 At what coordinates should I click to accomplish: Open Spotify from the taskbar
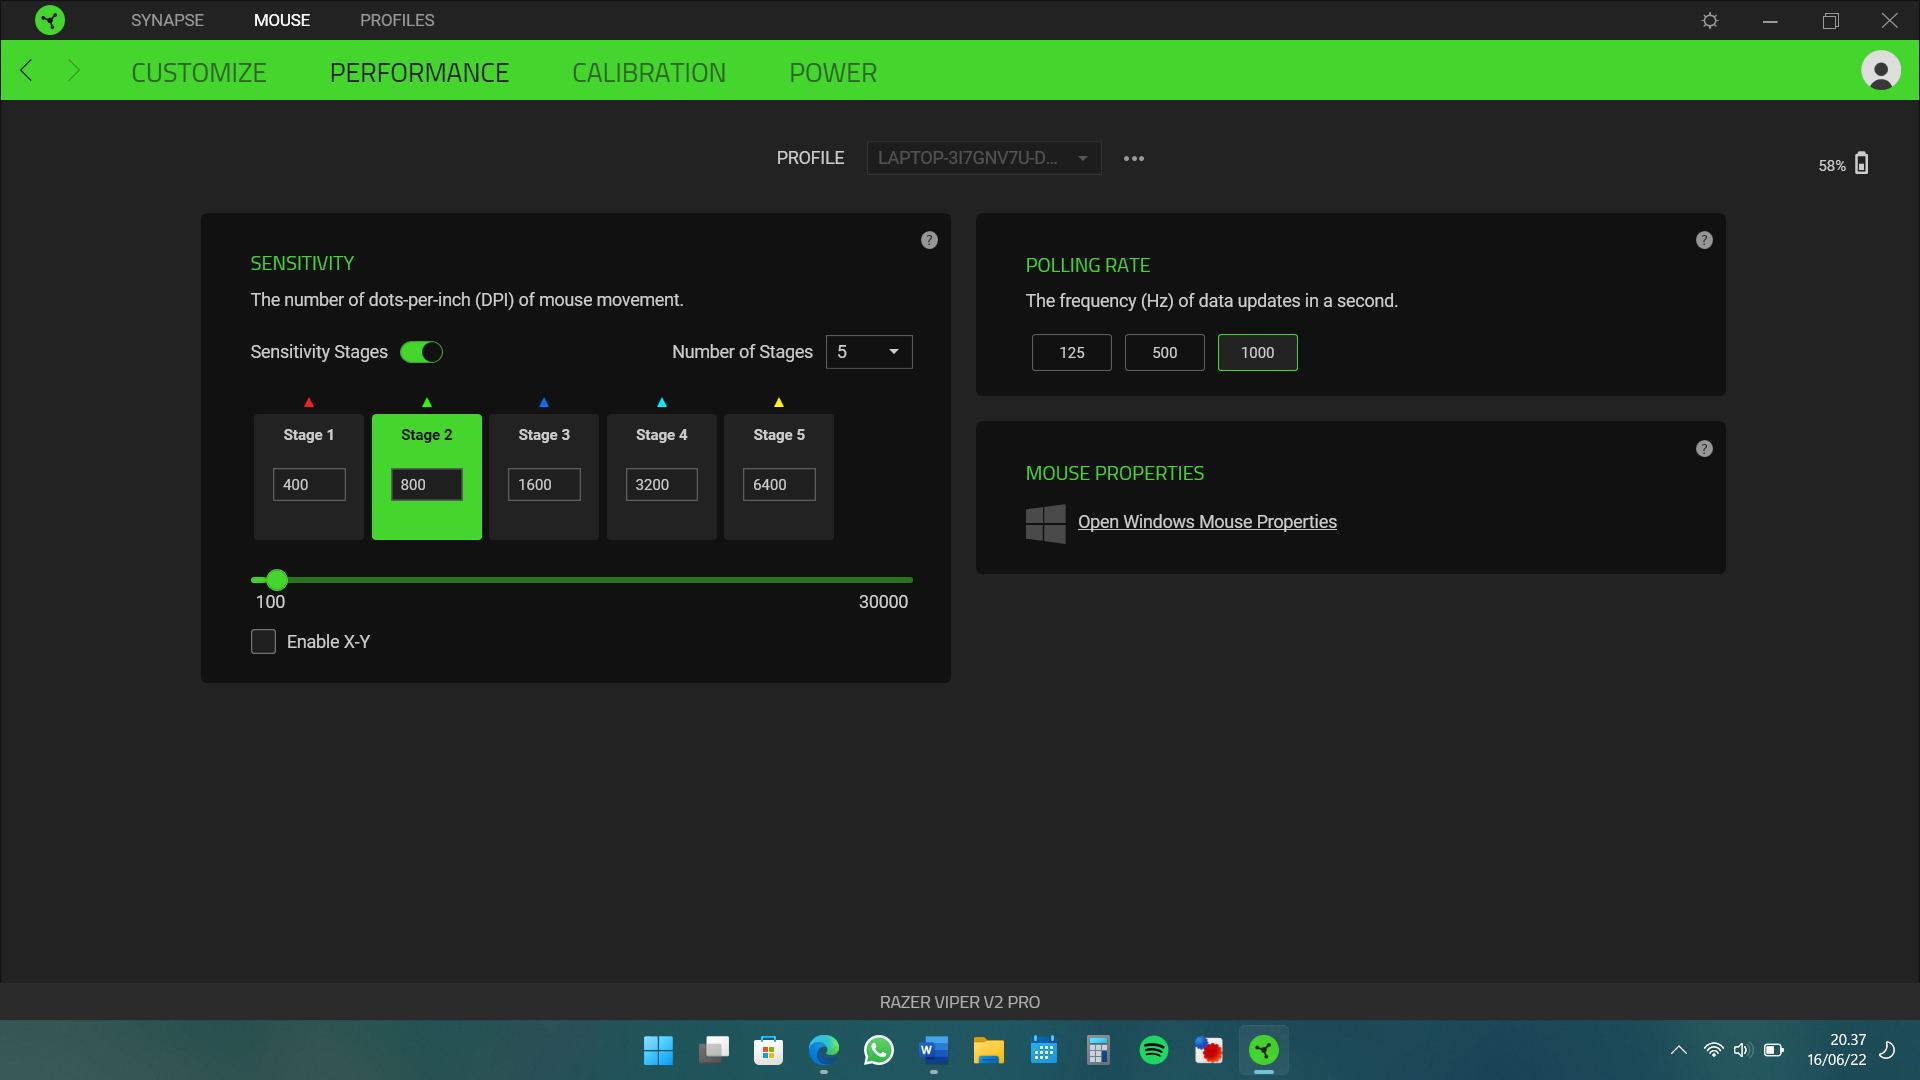pos(1153,1050)
